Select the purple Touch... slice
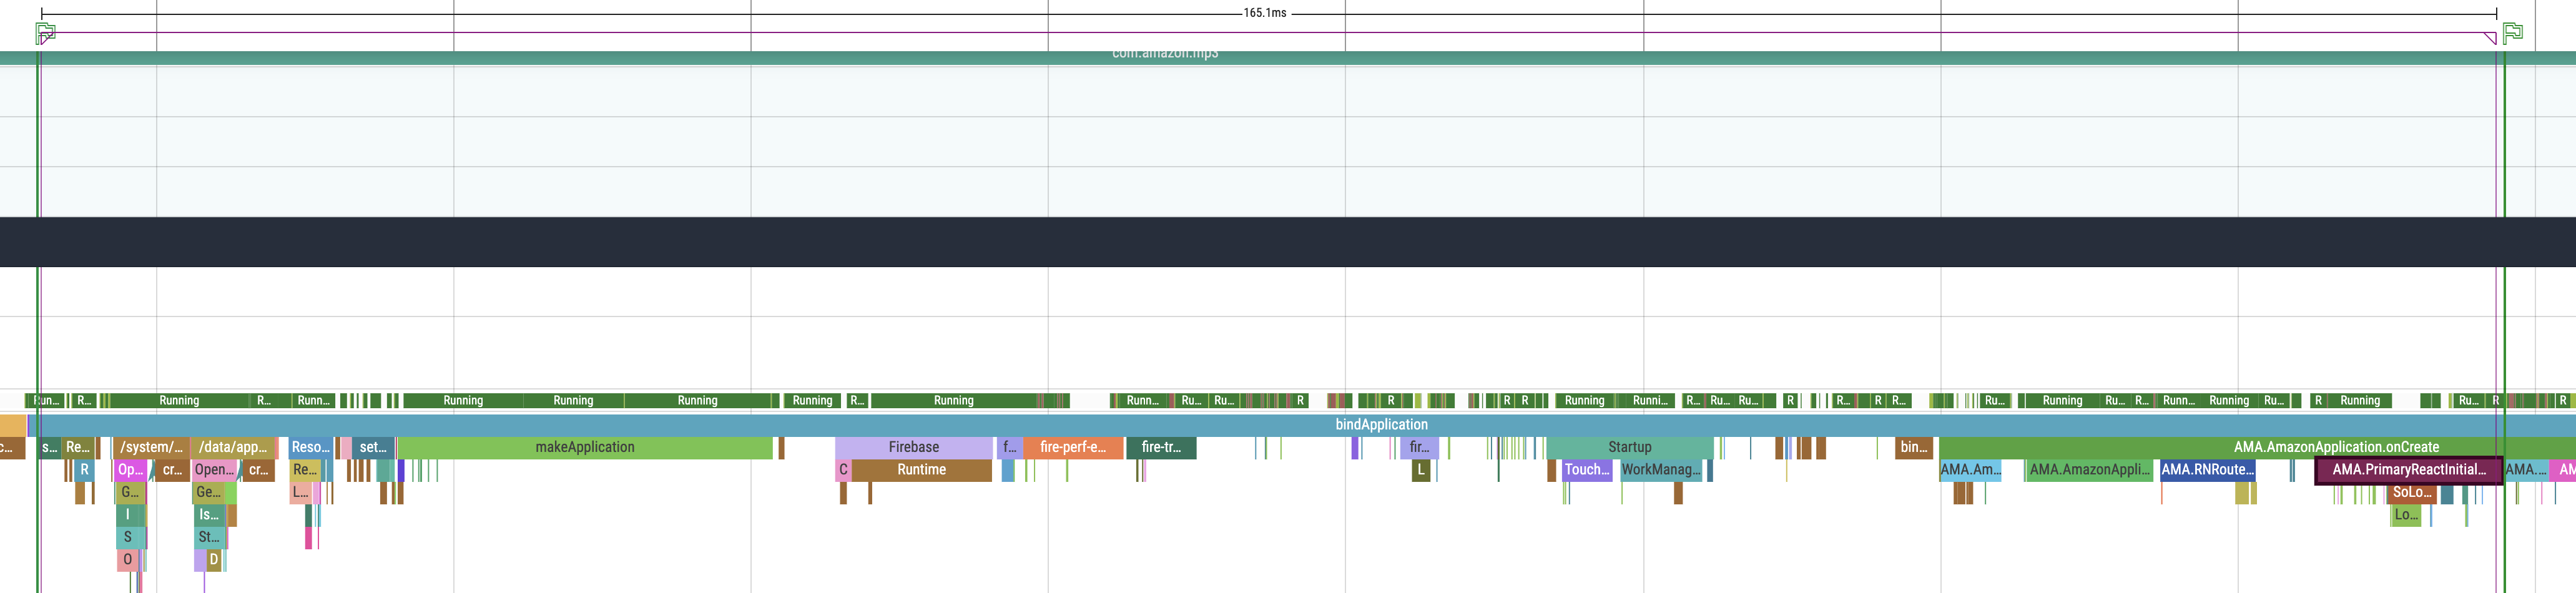The width and height of the screenshot is (2576, 593). pos(1586,470)
